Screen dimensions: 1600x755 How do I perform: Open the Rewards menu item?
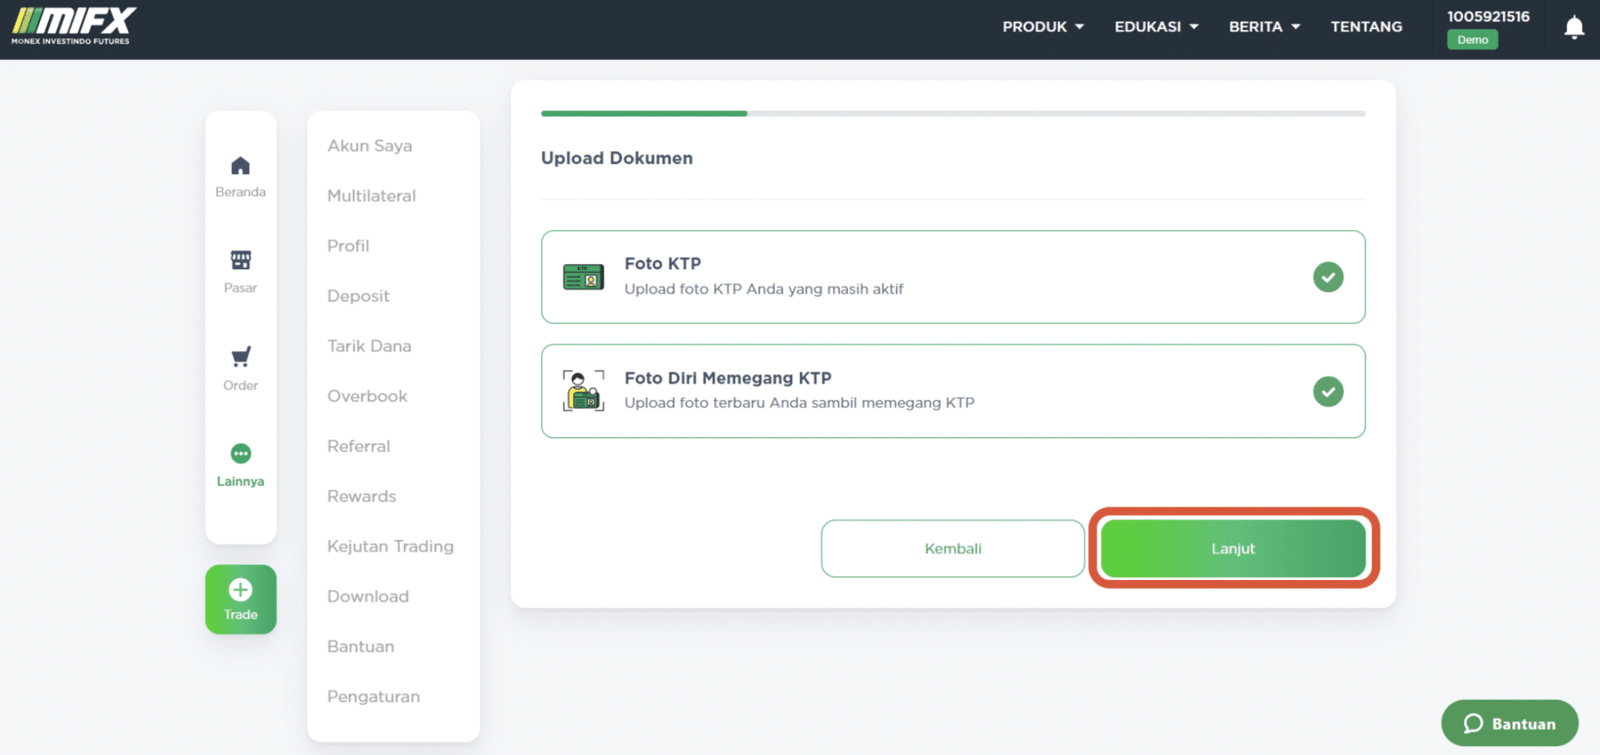[362, 496]
